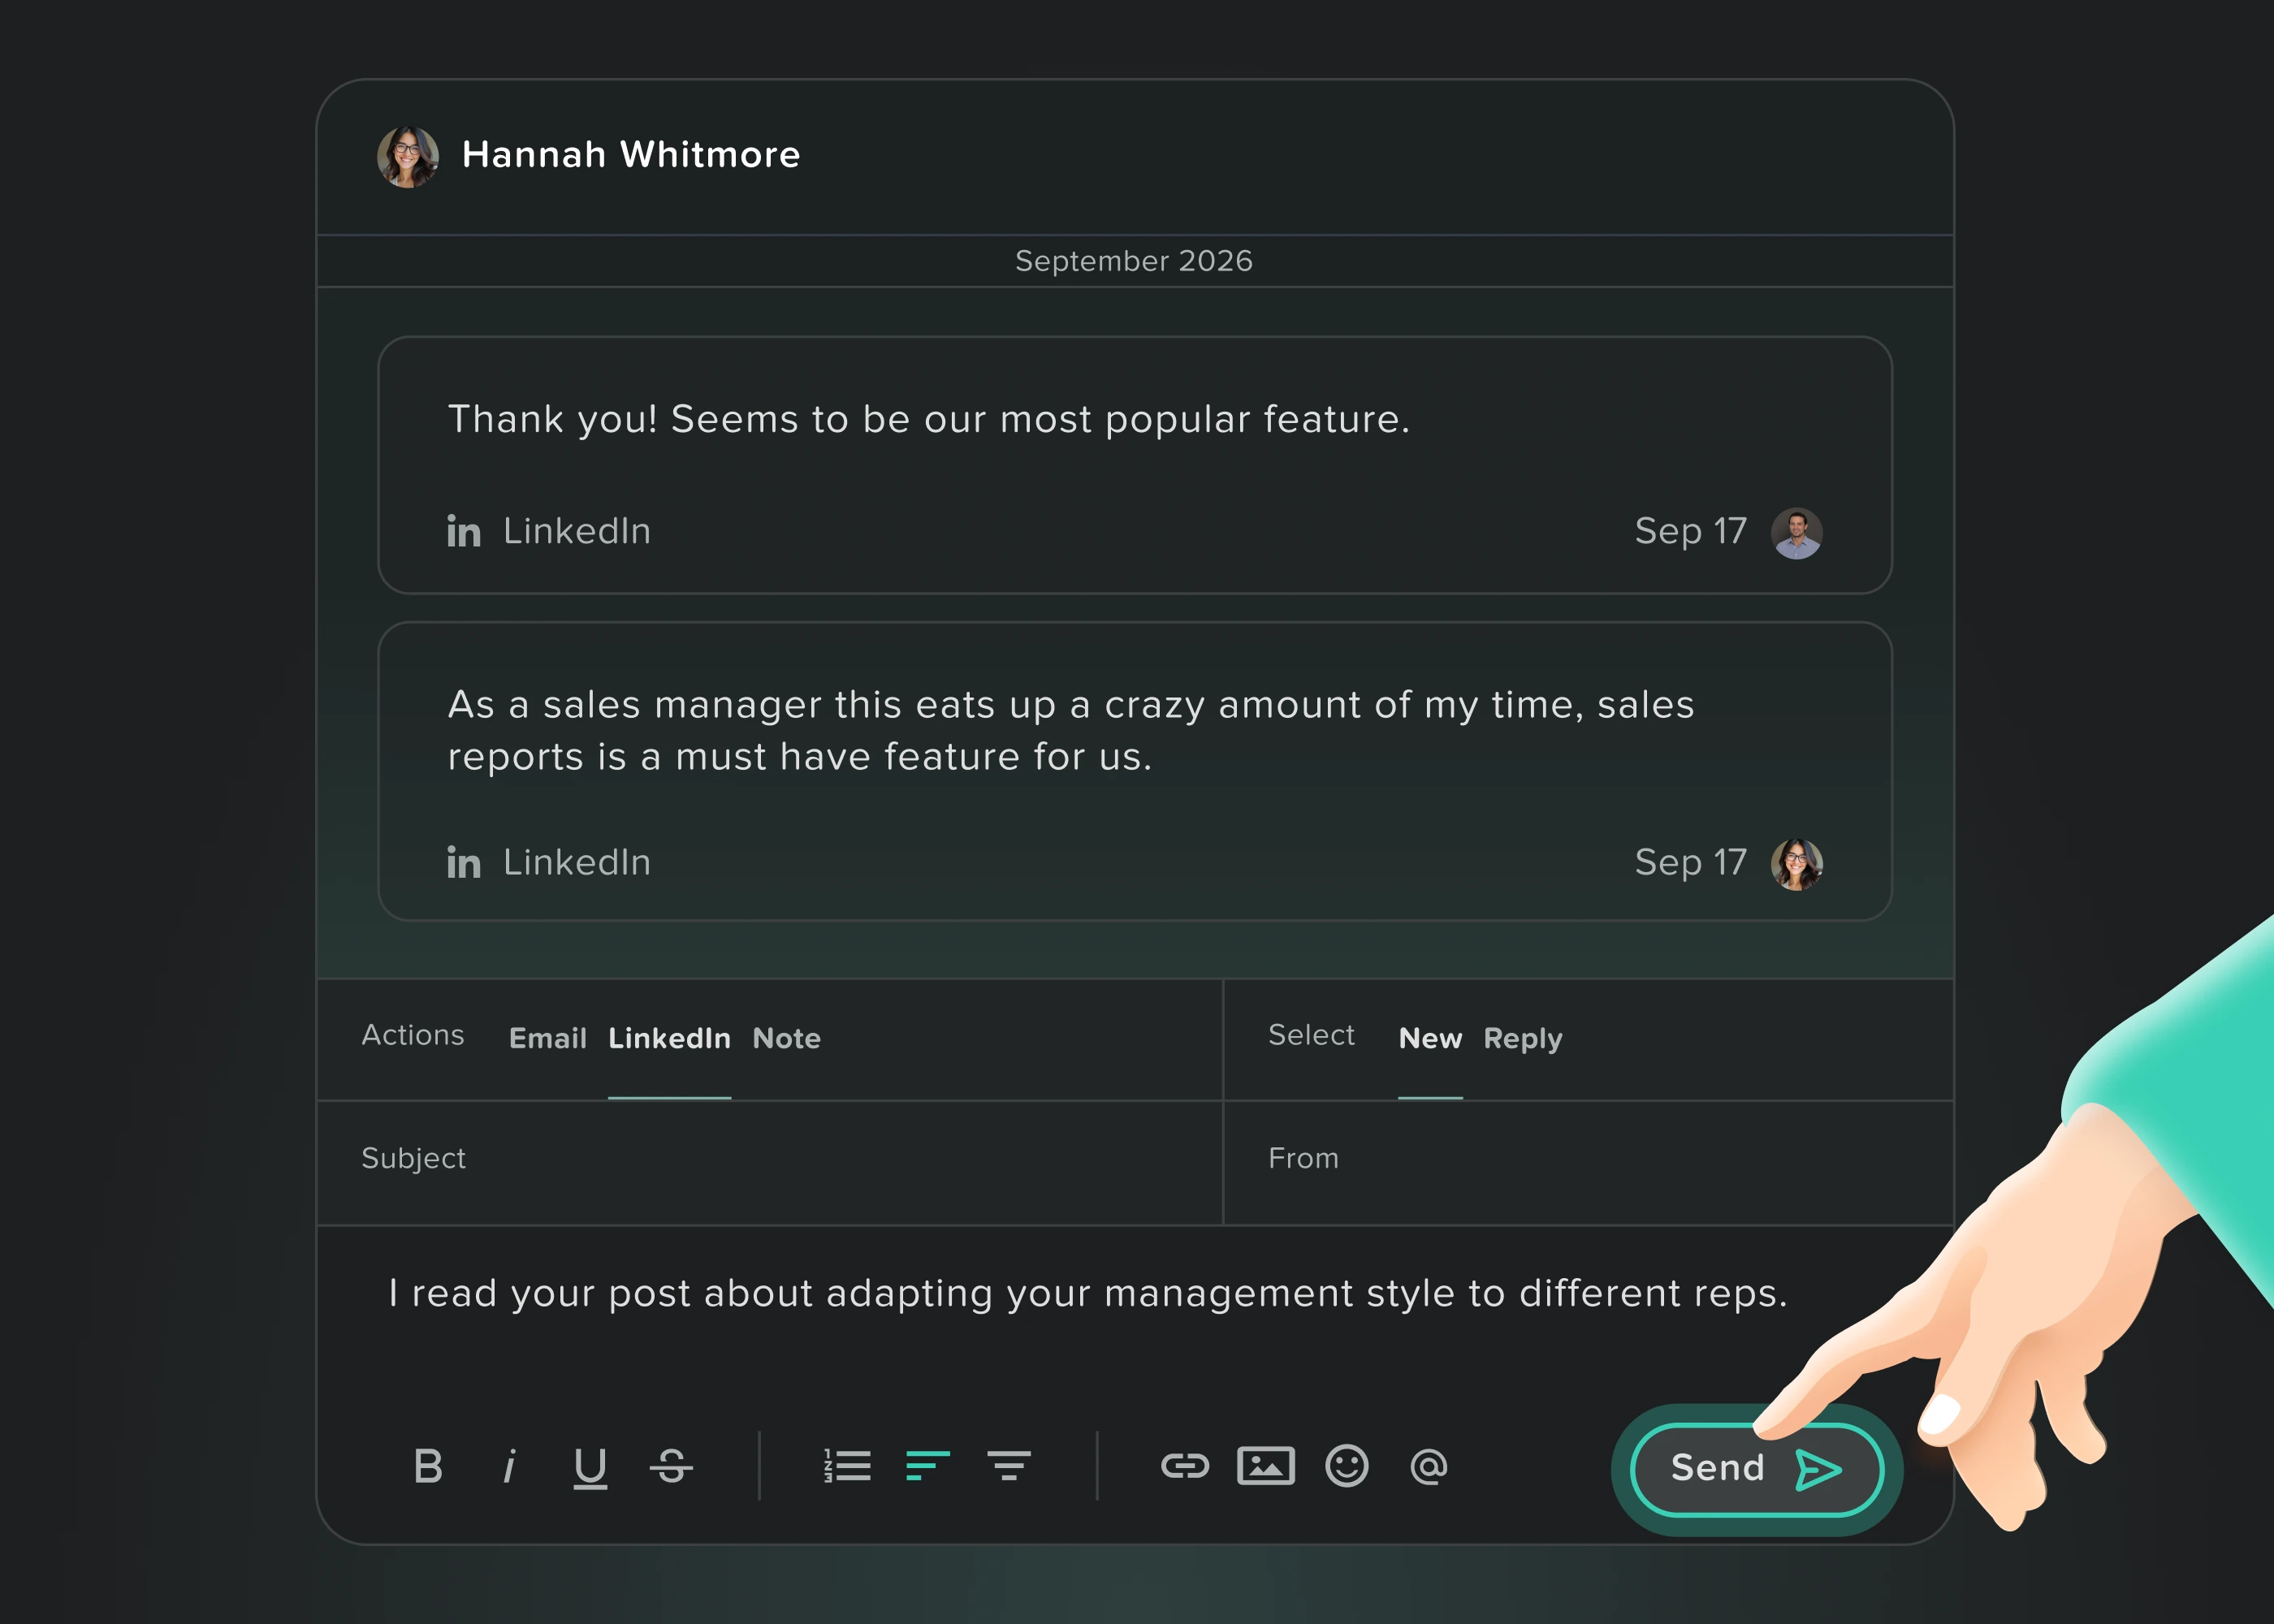
Task: Open Hannah Whitmore's contact name in header
Action: [x=631, y=155]
